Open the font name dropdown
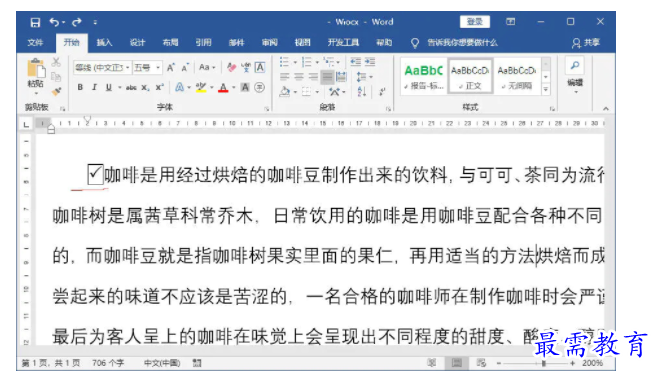The height and width of the screenshot is (376, 656). pyautogui.click(x=128, y=67)
